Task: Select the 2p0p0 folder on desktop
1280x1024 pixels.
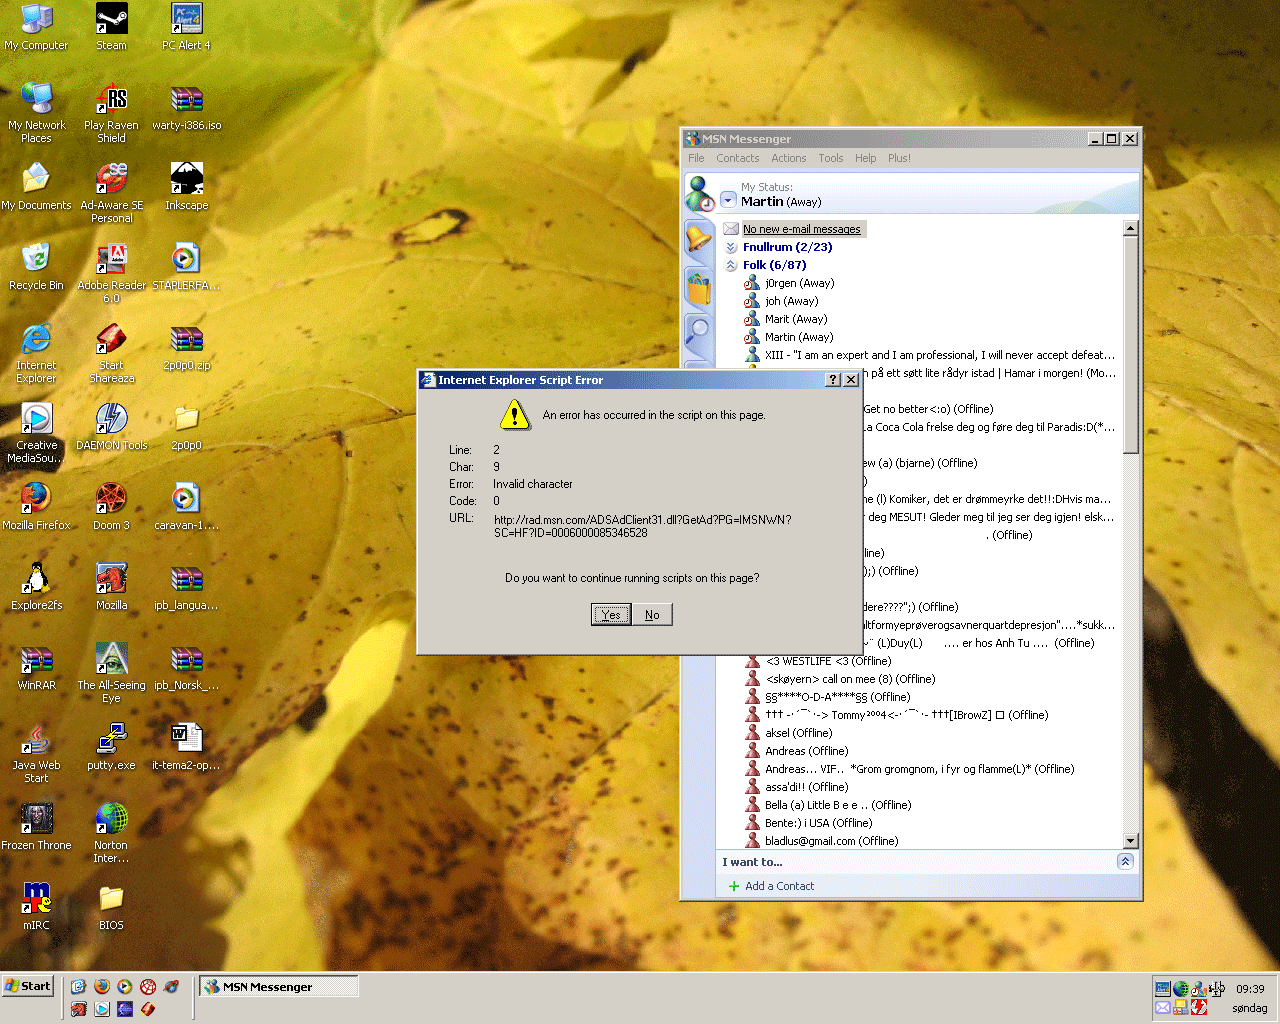Action: pos(186,426)
